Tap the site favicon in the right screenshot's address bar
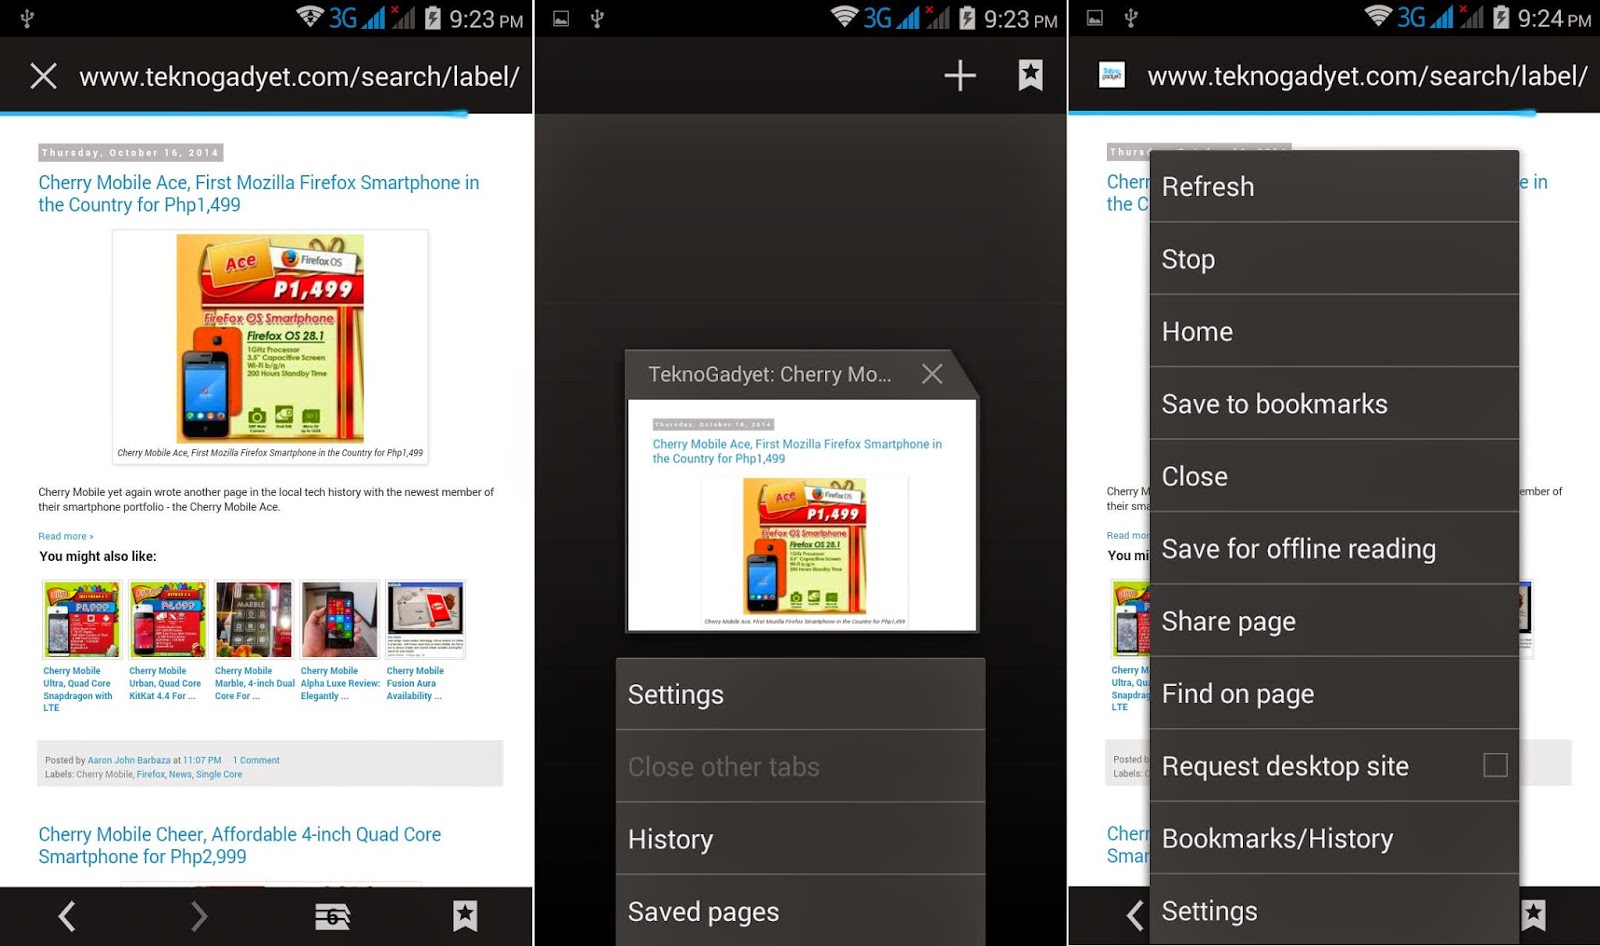 tap(1112, 75)
